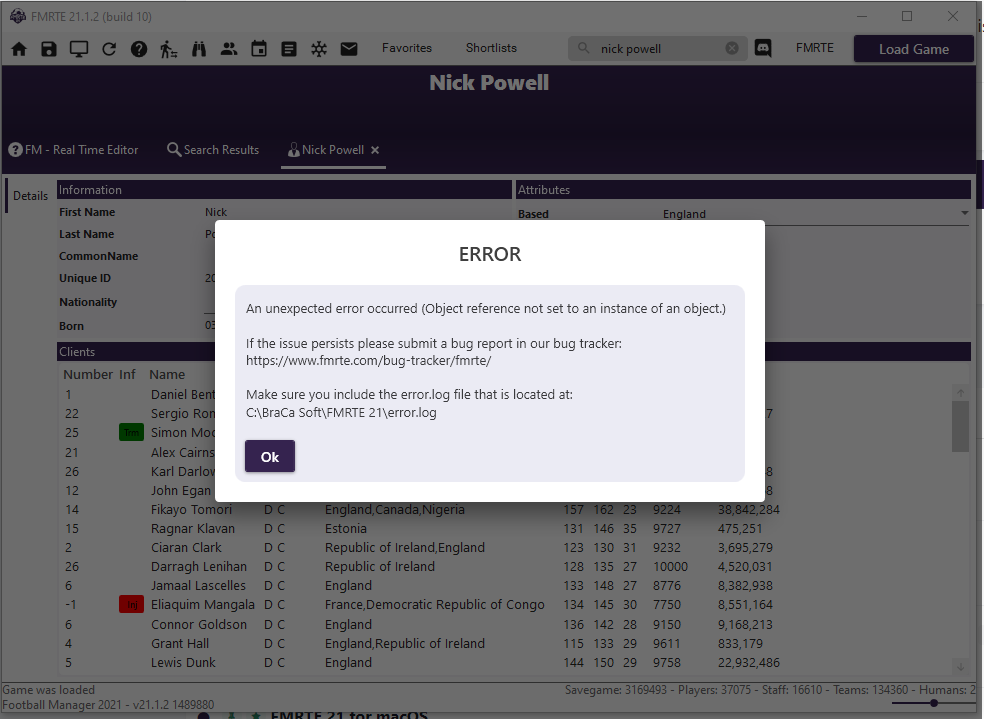Click the Home icon in toolbar
Image resolution: width=984 pixels, height=719 pixels.
click(x=19, y=49)
